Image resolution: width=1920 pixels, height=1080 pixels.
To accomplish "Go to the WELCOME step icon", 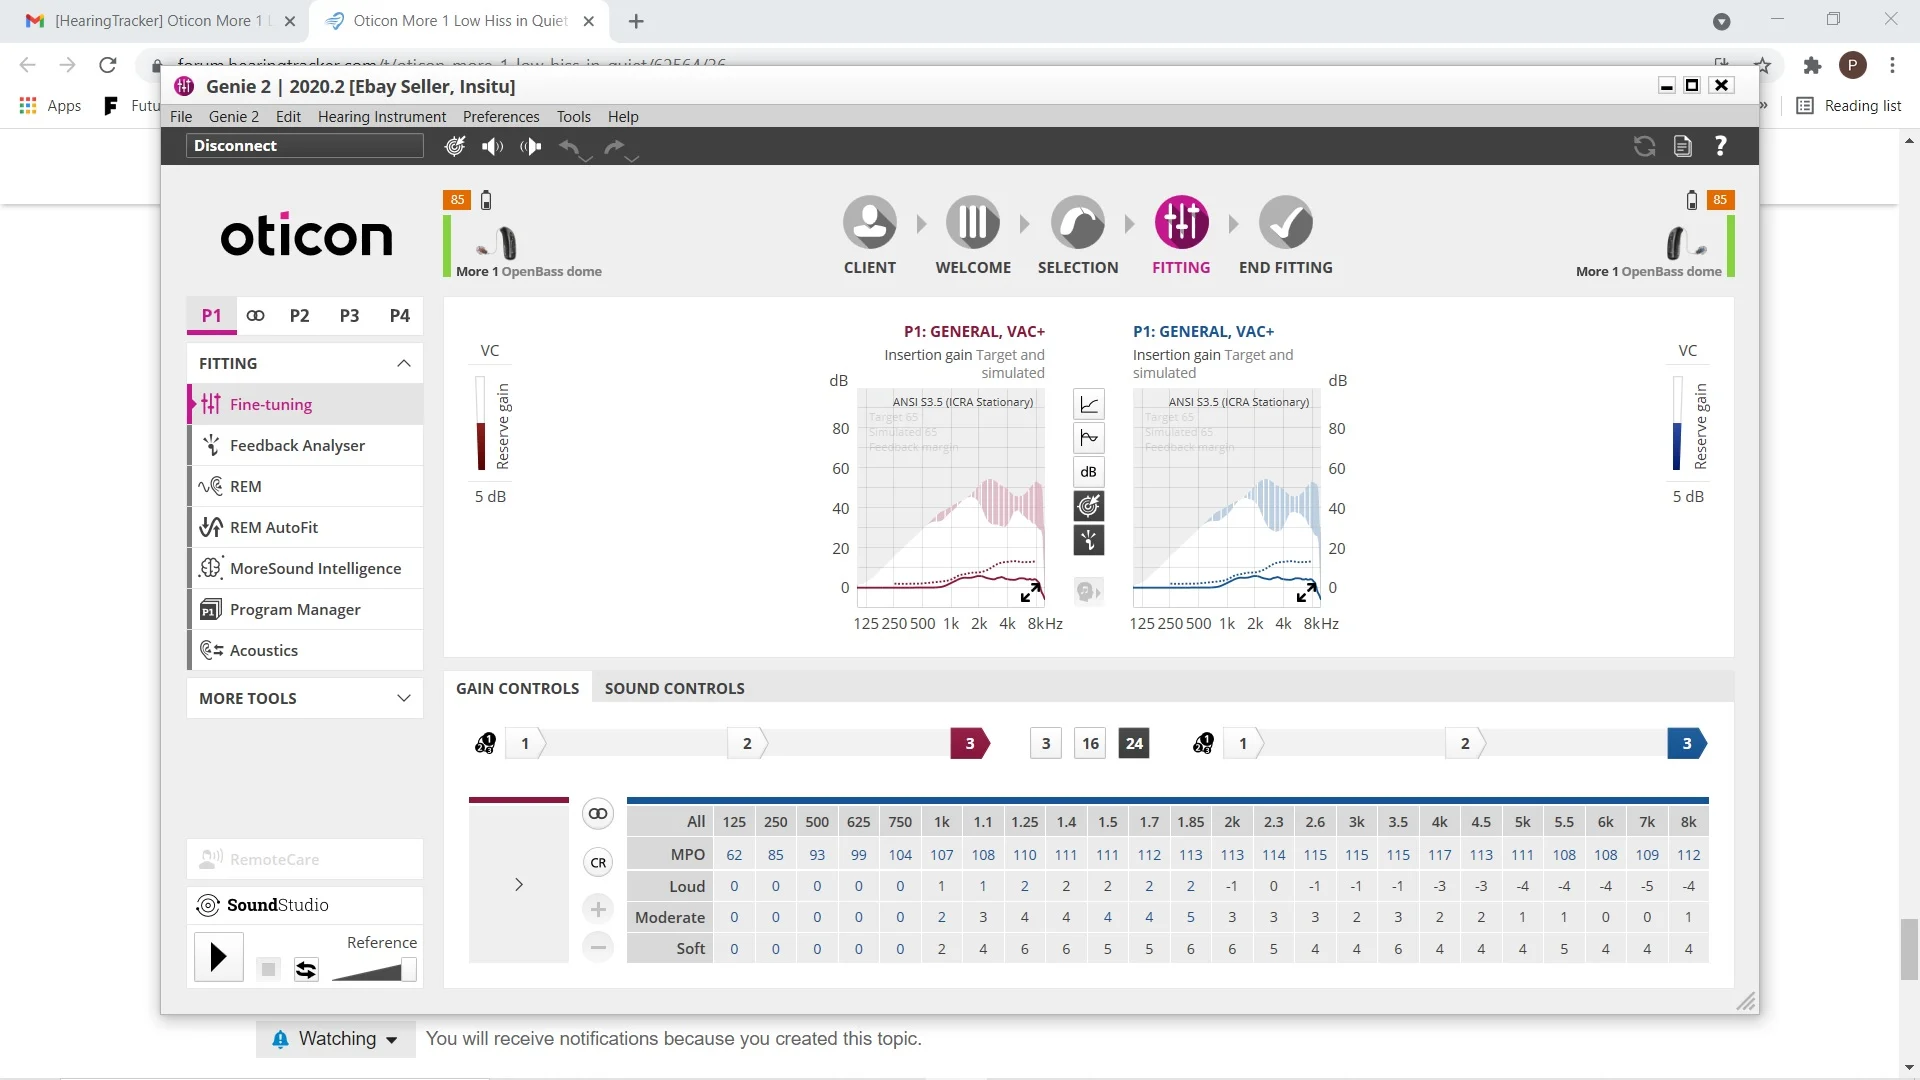I will click(973, 222).
